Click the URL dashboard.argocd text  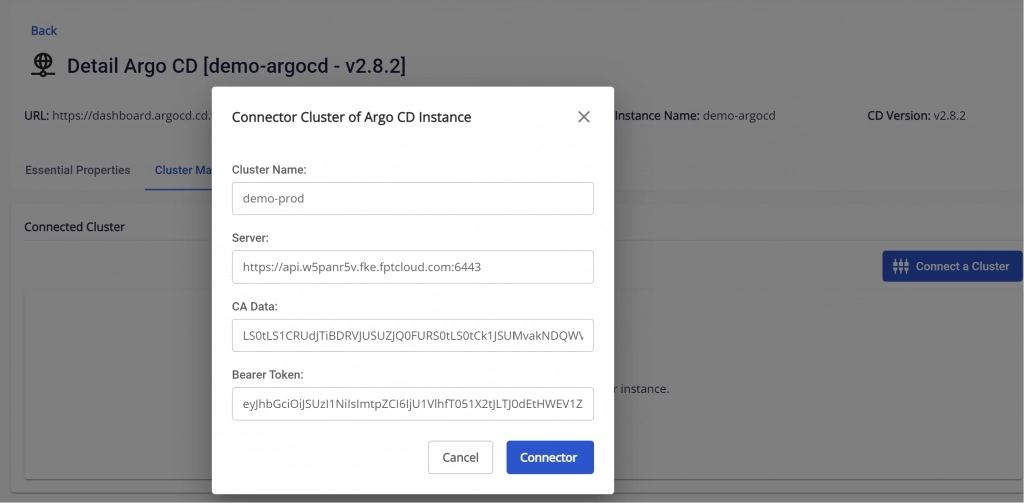coord(118,116)
